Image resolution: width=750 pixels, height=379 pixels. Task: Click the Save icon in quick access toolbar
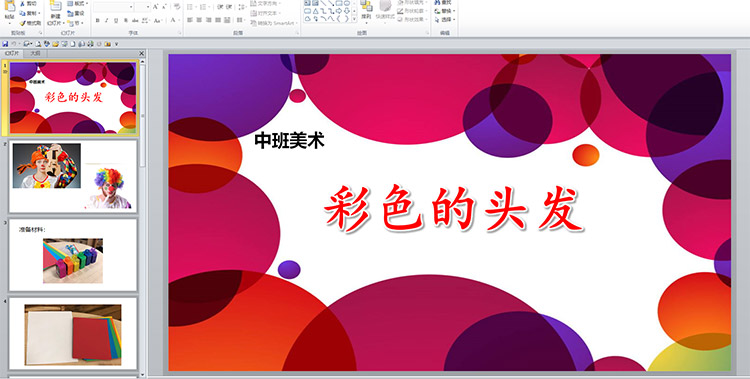coord(5,44)
